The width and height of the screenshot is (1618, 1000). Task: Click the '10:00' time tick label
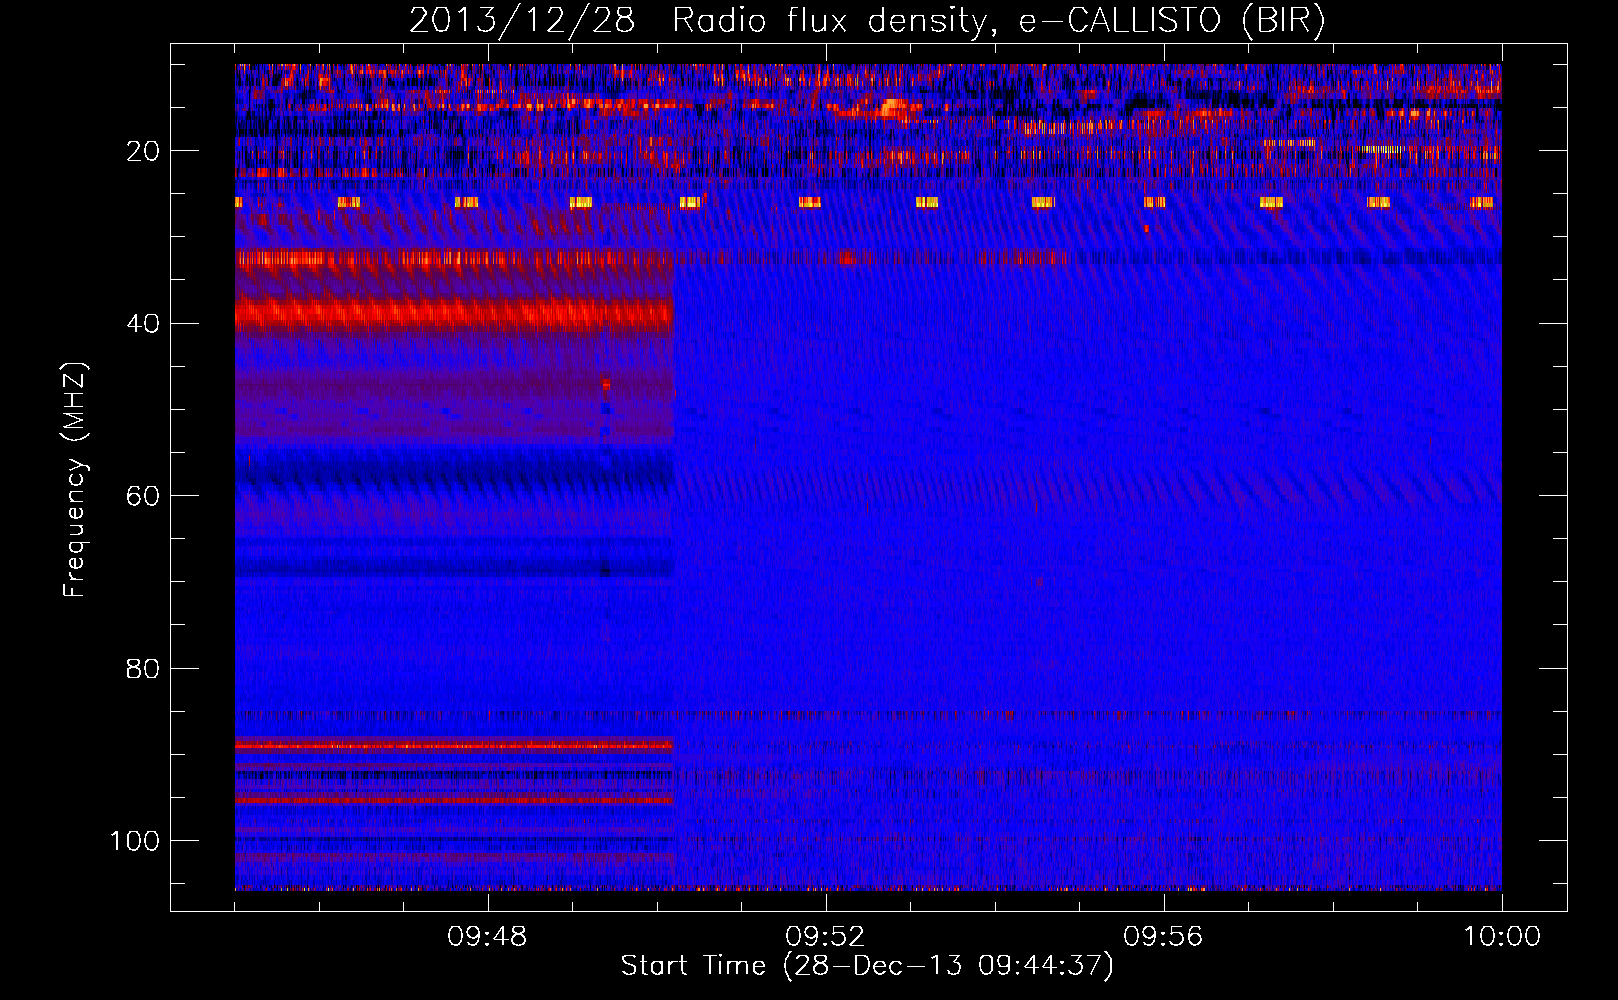(1502, 937)
